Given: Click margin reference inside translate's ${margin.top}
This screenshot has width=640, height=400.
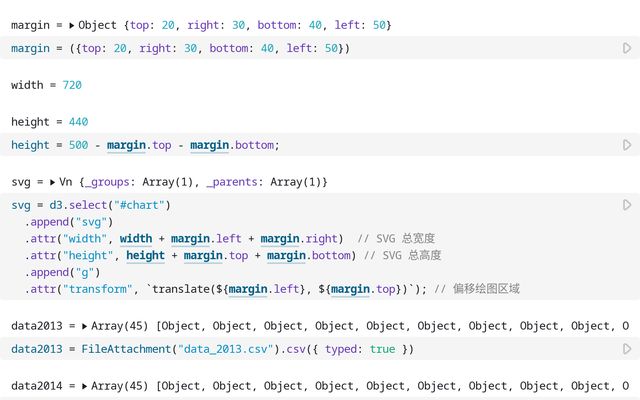Looking at the screenshot, I should 350,289.
